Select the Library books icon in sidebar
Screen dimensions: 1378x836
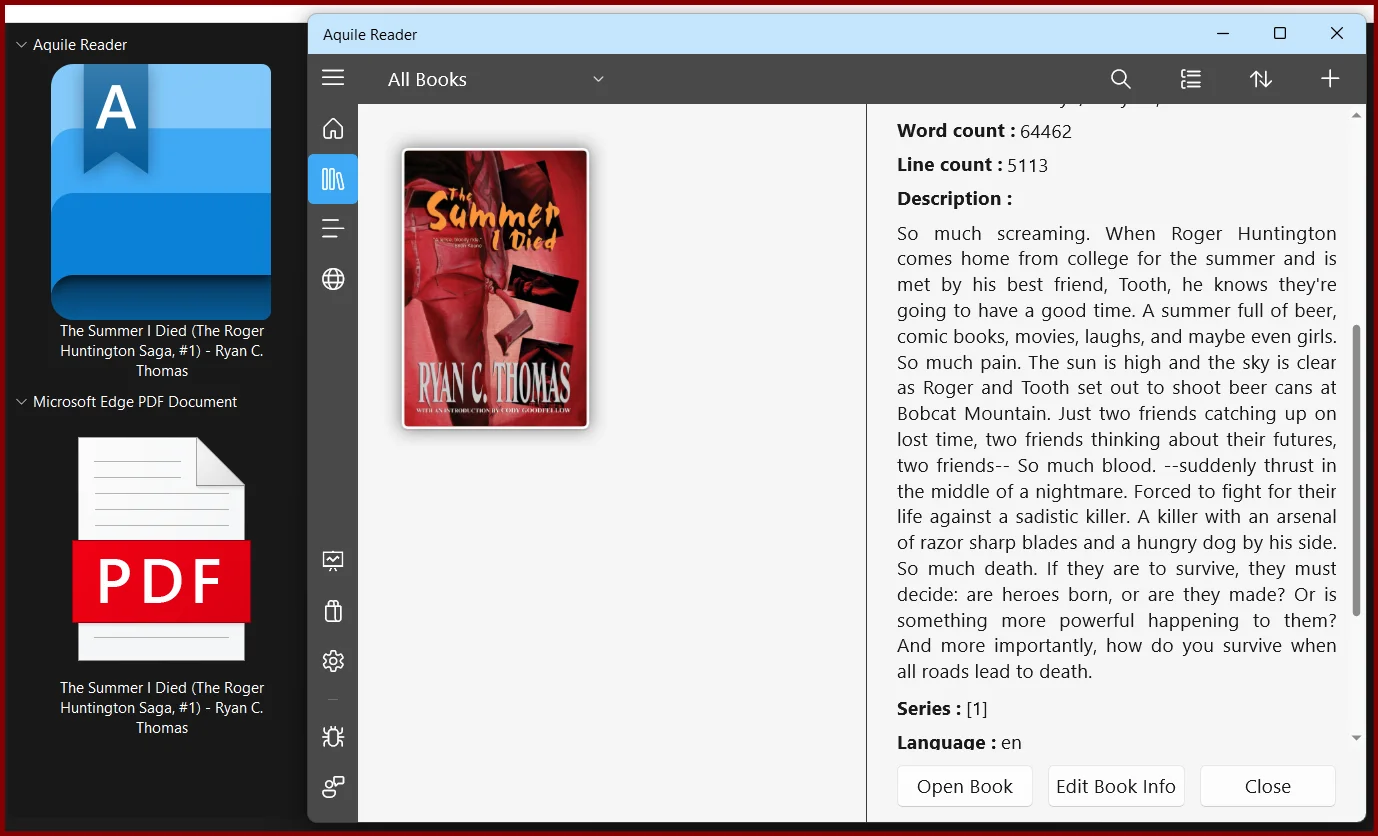333,179
